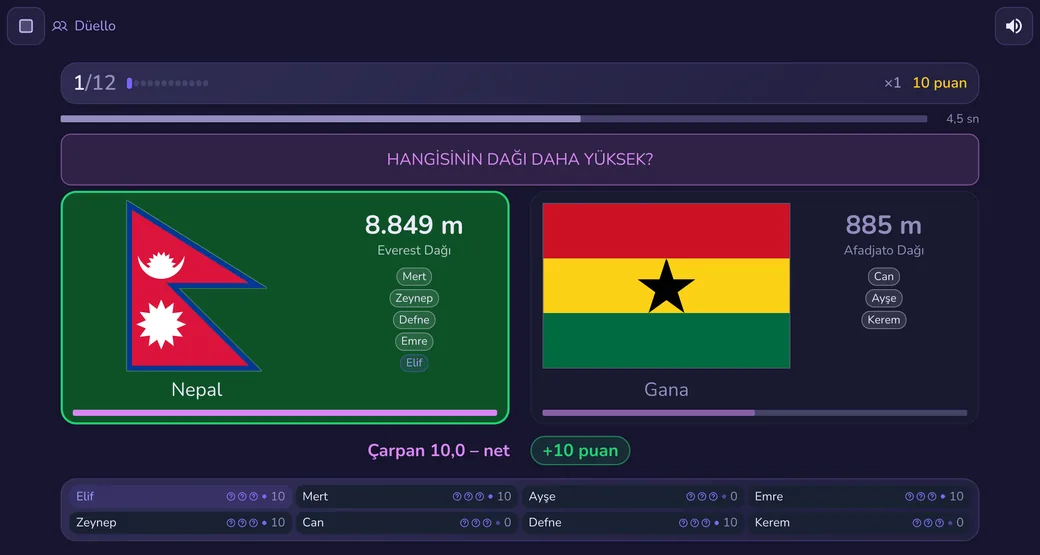Select the Gana flag image
The width and height of the screenshot is (1040, 555).
coord(666,286)
